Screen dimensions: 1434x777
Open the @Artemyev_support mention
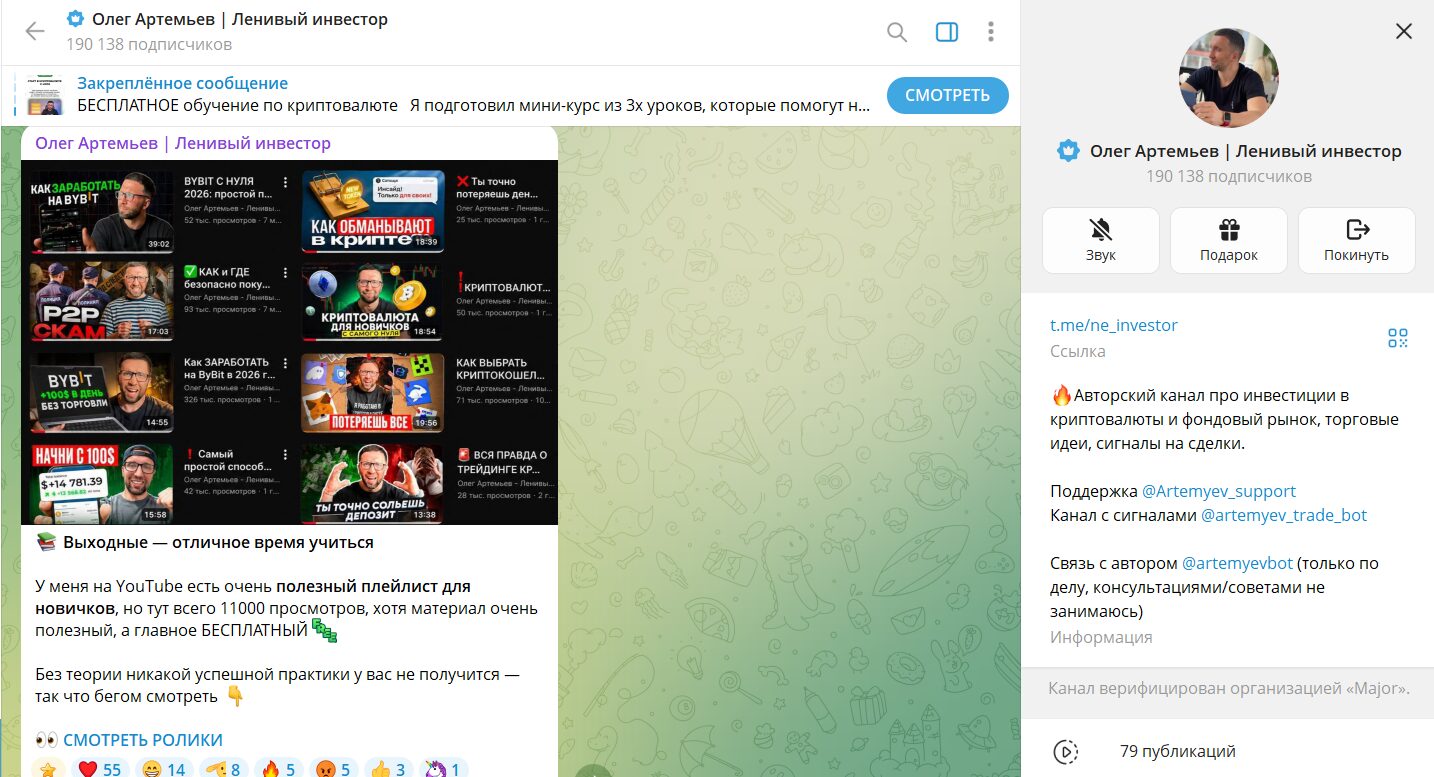(1218, 491)
